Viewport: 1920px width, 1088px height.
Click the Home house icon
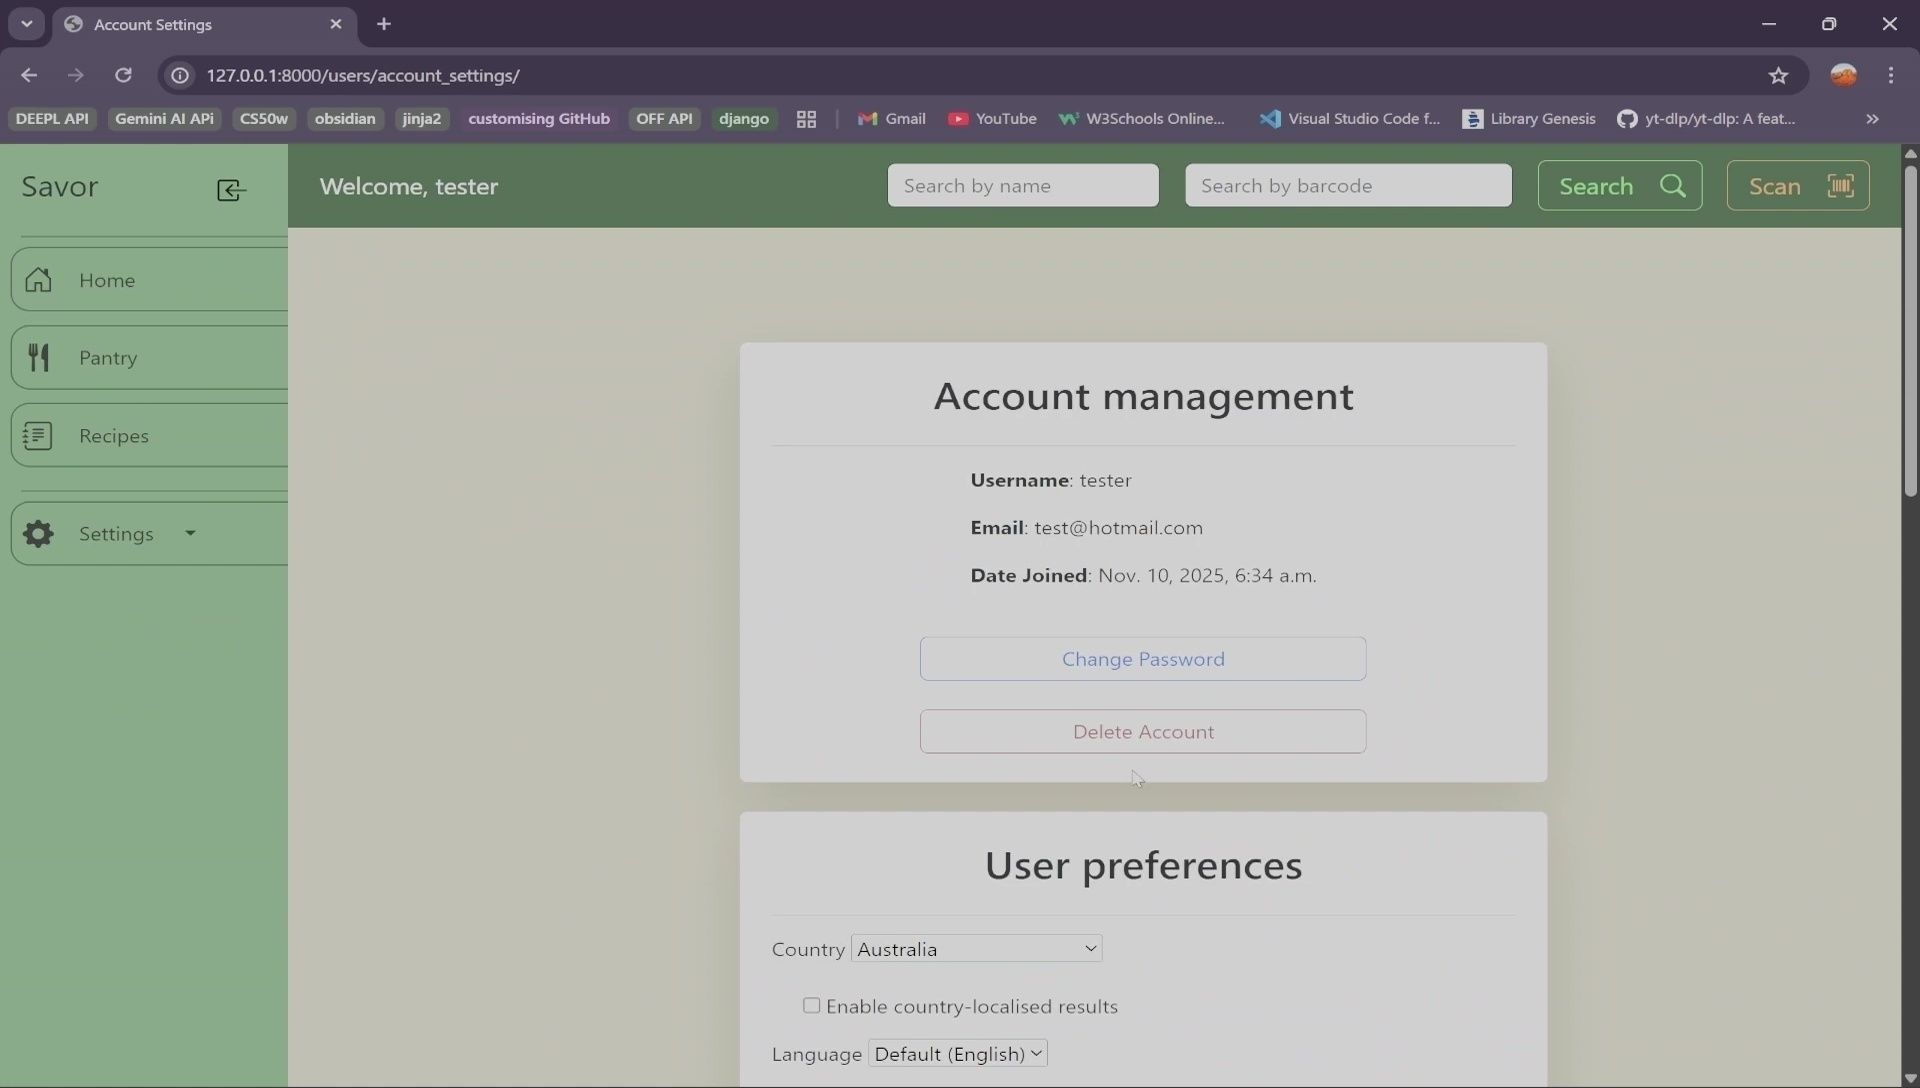pos(38,280)
